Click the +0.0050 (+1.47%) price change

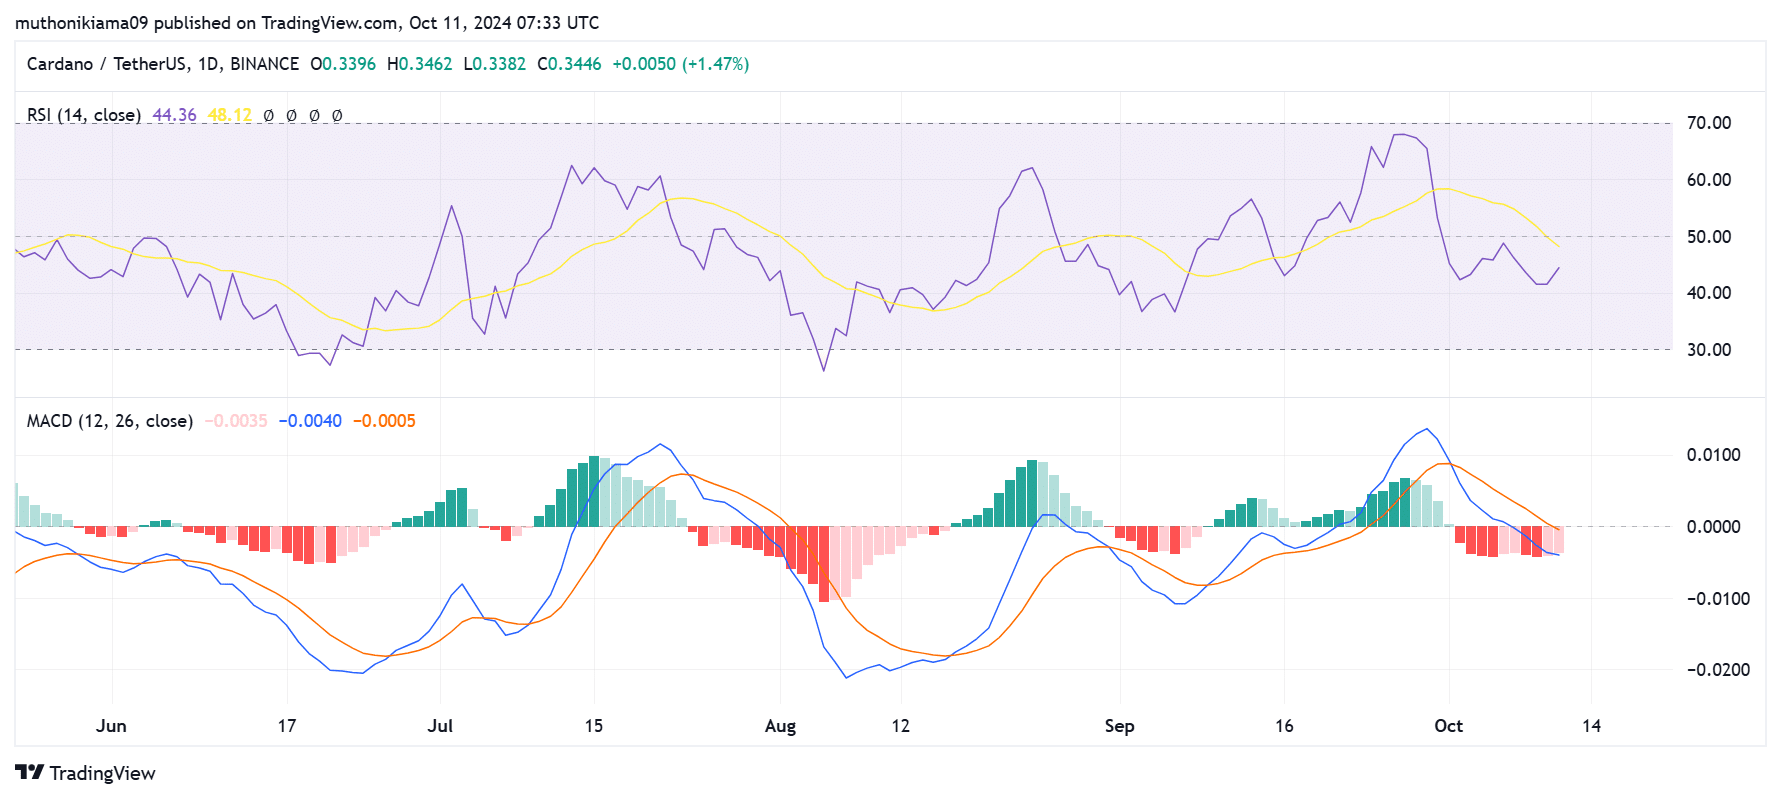(680, 64)
